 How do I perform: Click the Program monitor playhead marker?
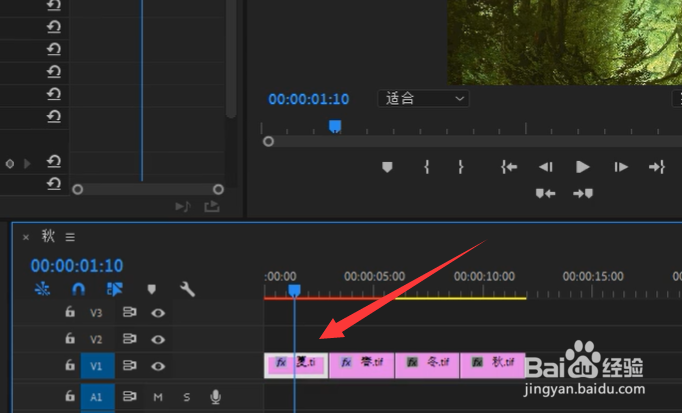coord(334,126)
